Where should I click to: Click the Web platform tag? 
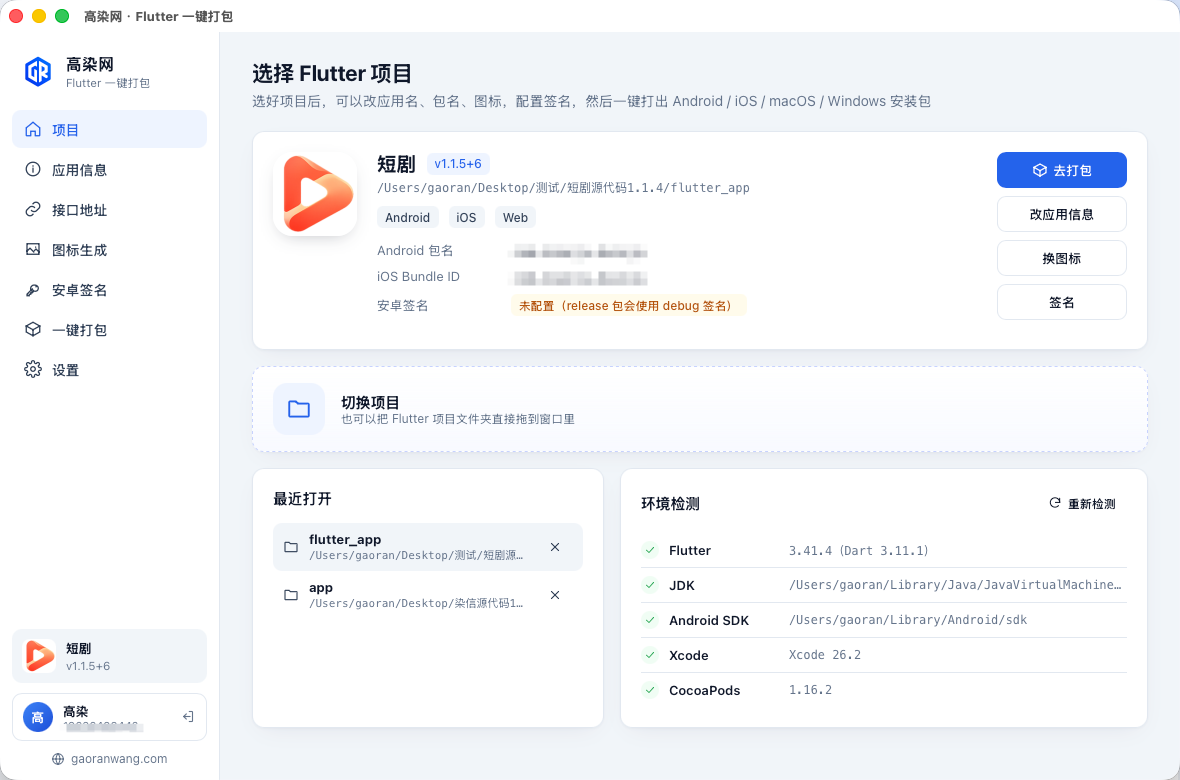pyautogui.click(x=515, y=218)
